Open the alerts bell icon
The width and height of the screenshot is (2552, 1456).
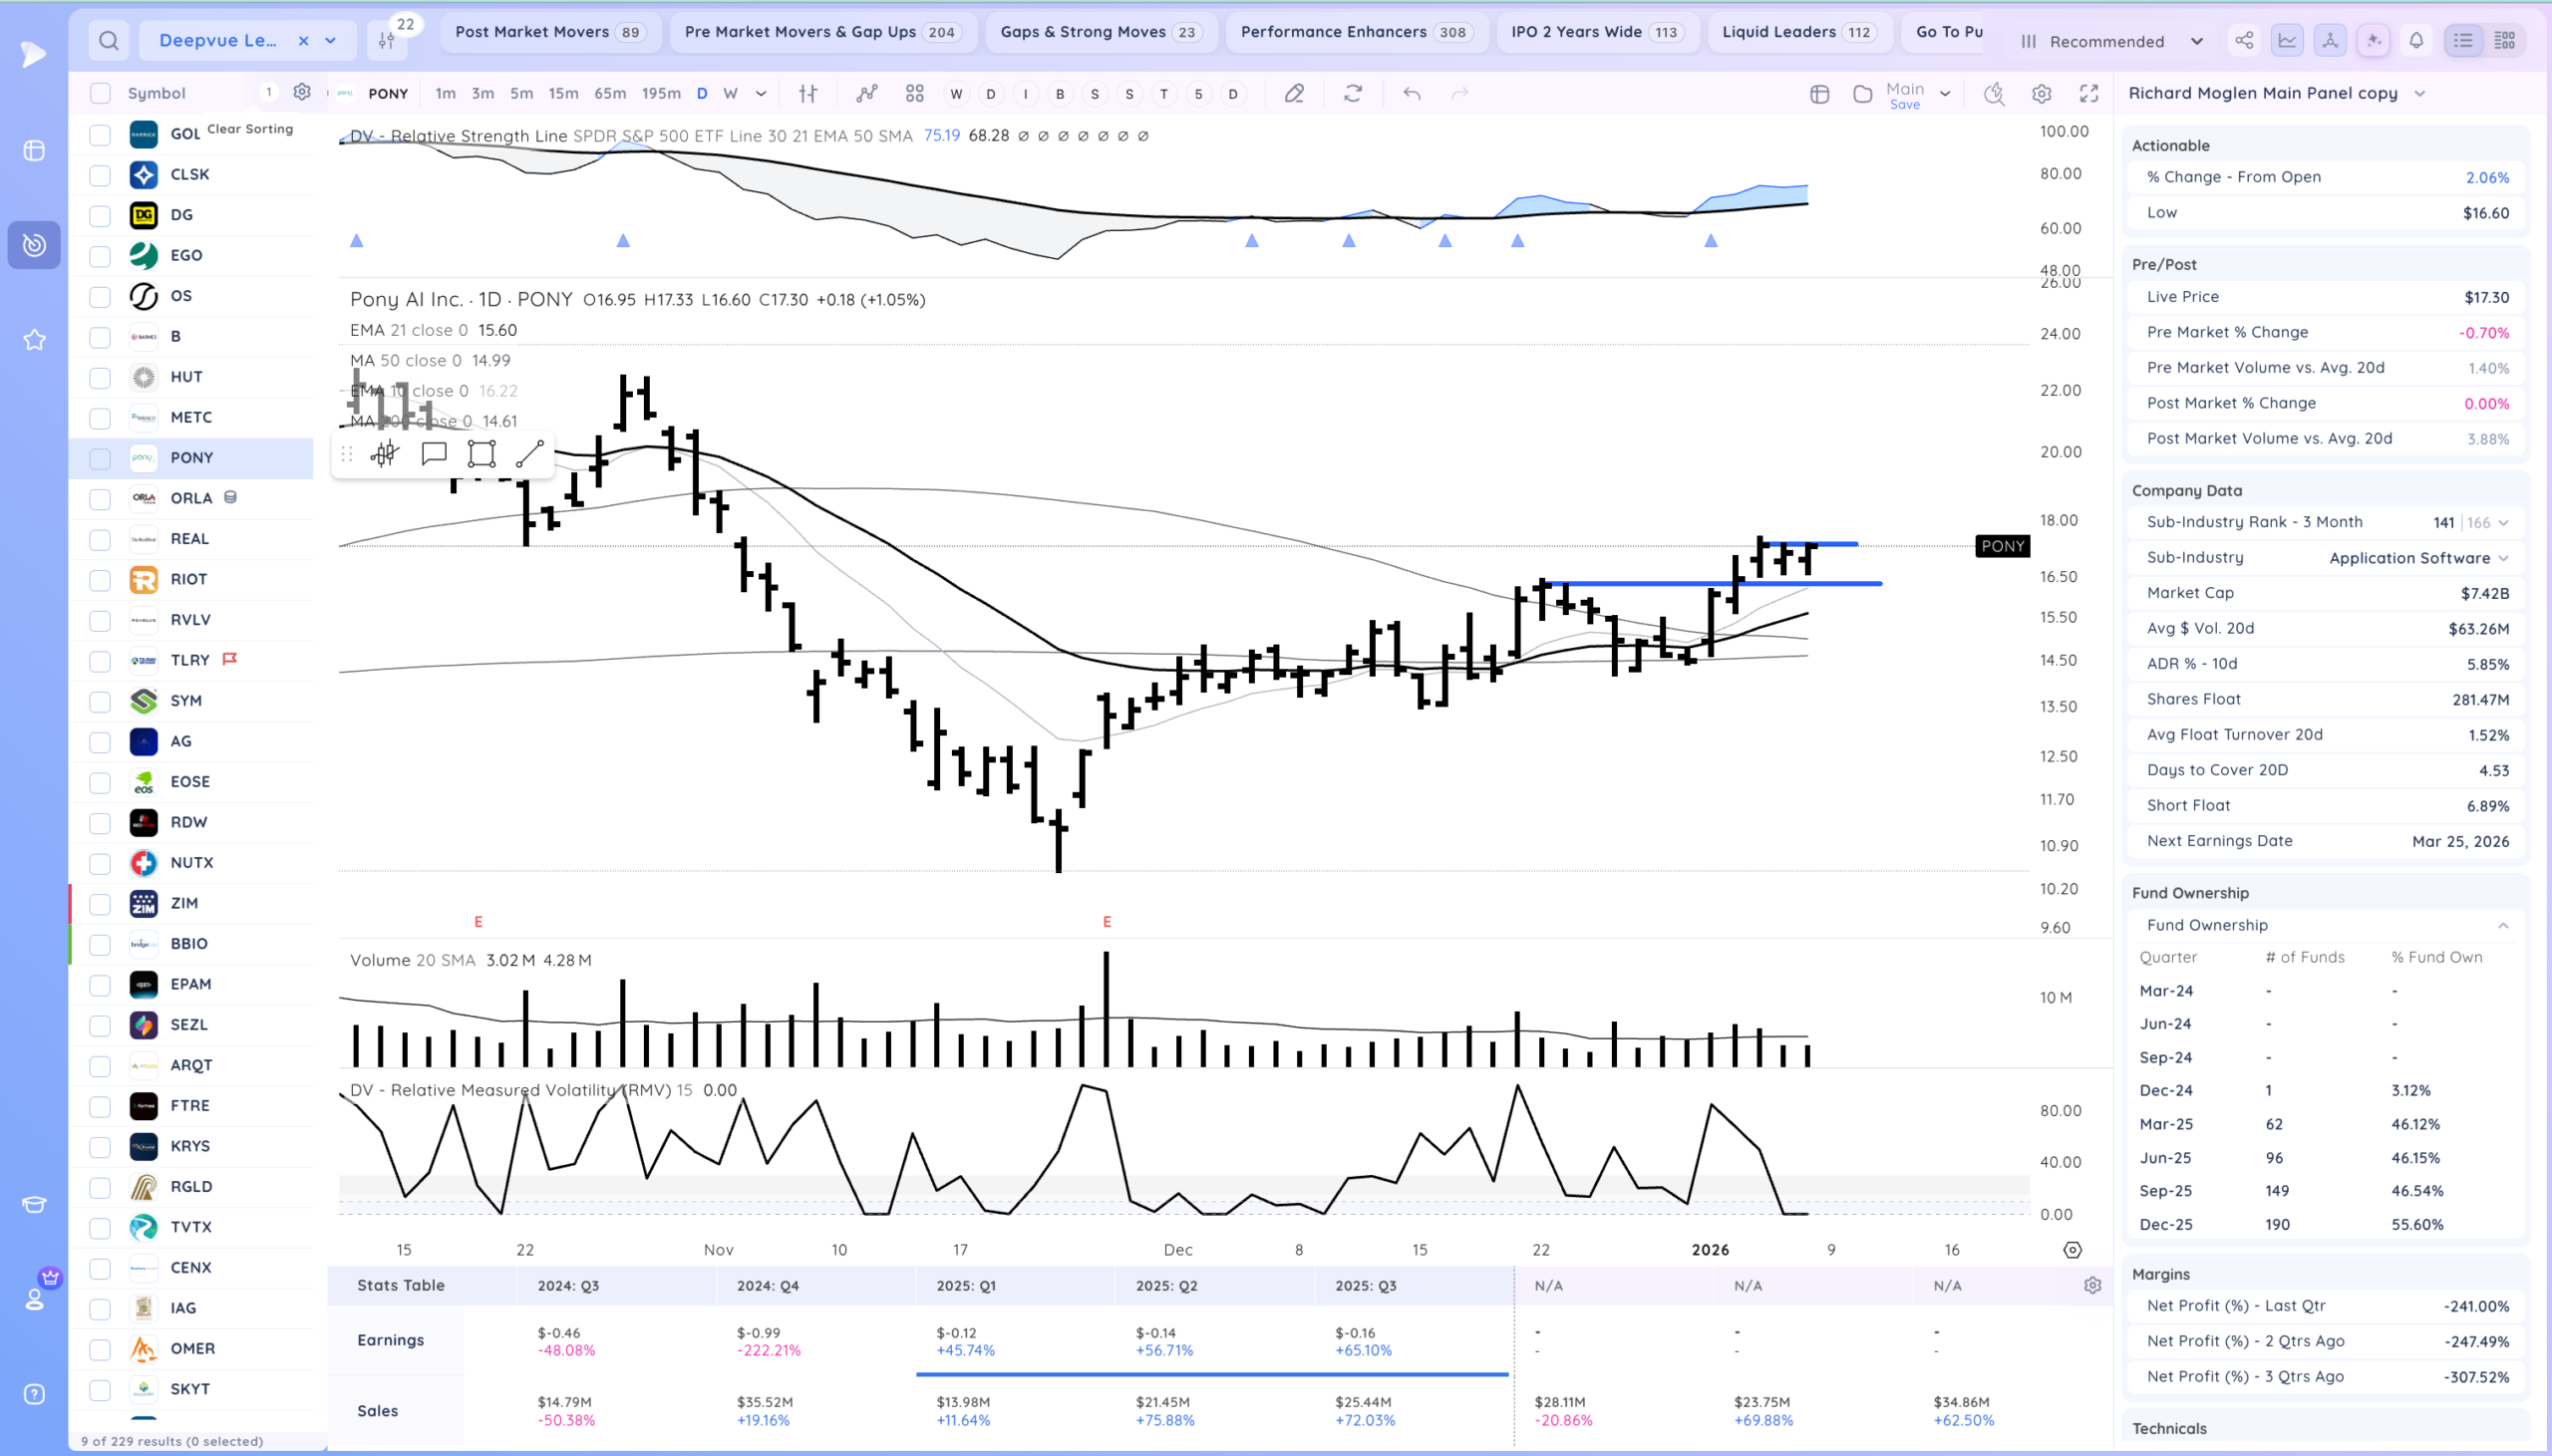(x=2416, y=40)
